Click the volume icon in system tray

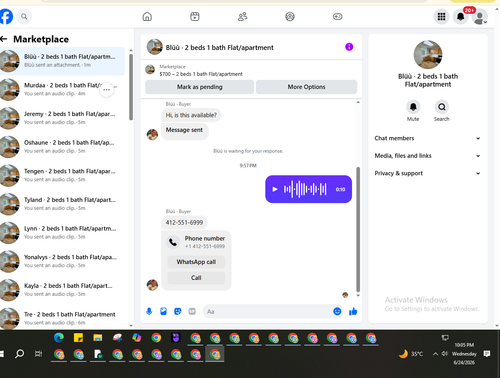(x=445, y=354)
